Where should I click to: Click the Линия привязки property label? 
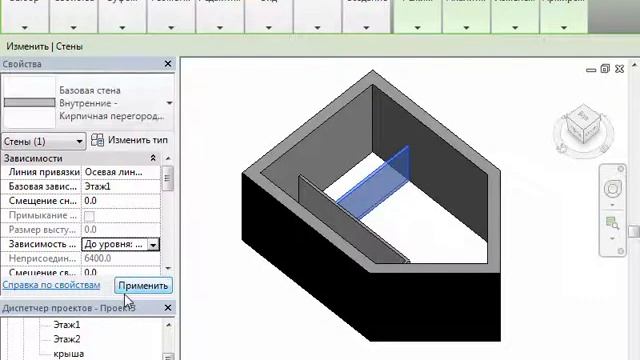[x=44, y=172]
